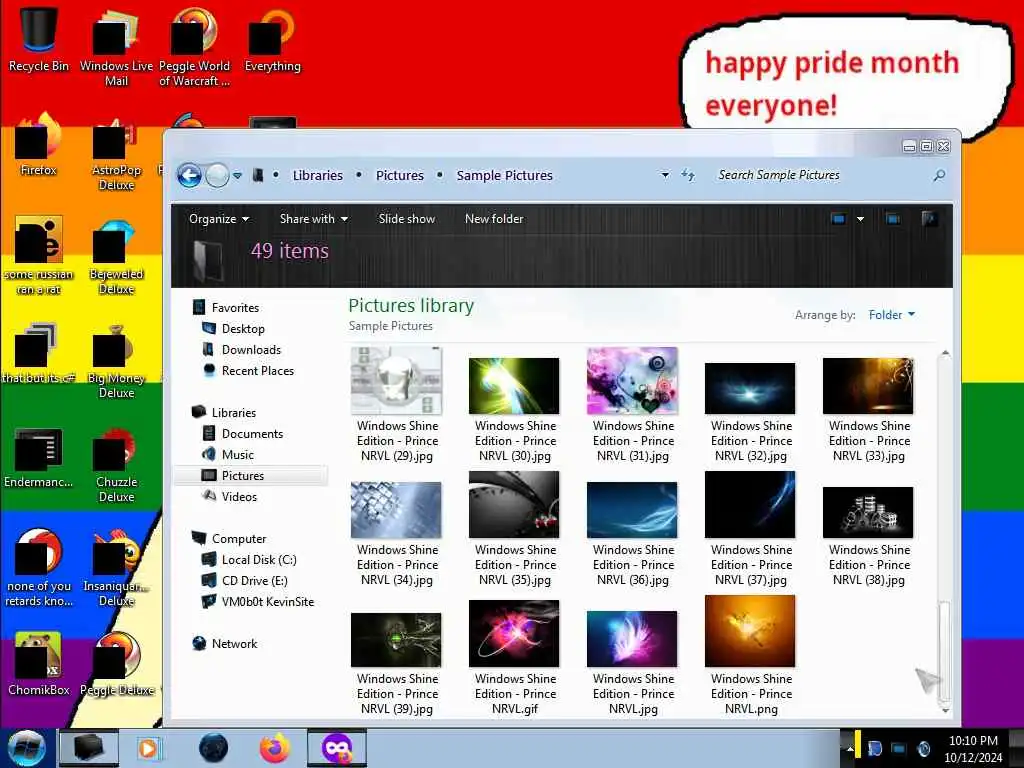
Task: Click the scroll up arrow of file list
Action: point(945,353)
